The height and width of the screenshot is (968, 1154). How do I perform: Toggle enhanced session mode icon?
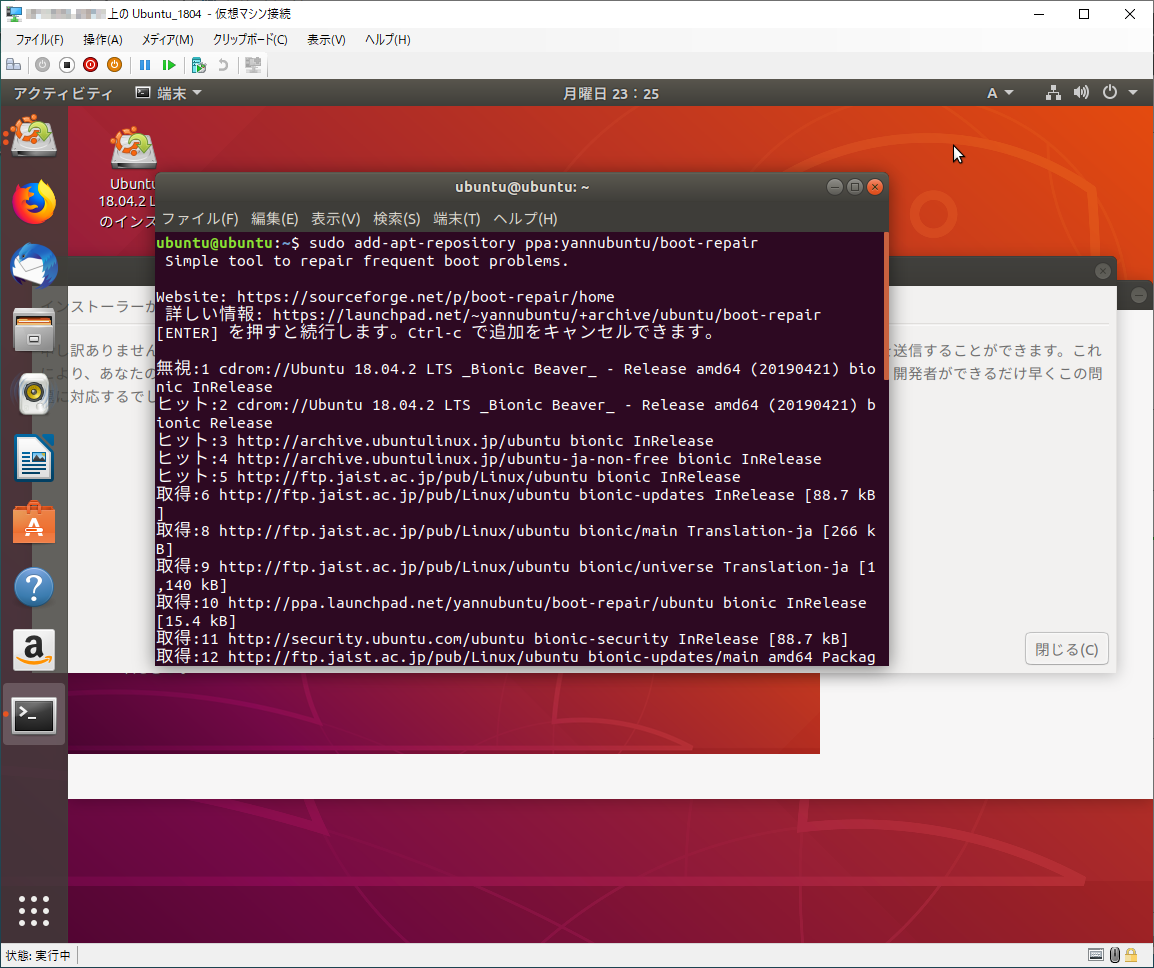[253, 65]
